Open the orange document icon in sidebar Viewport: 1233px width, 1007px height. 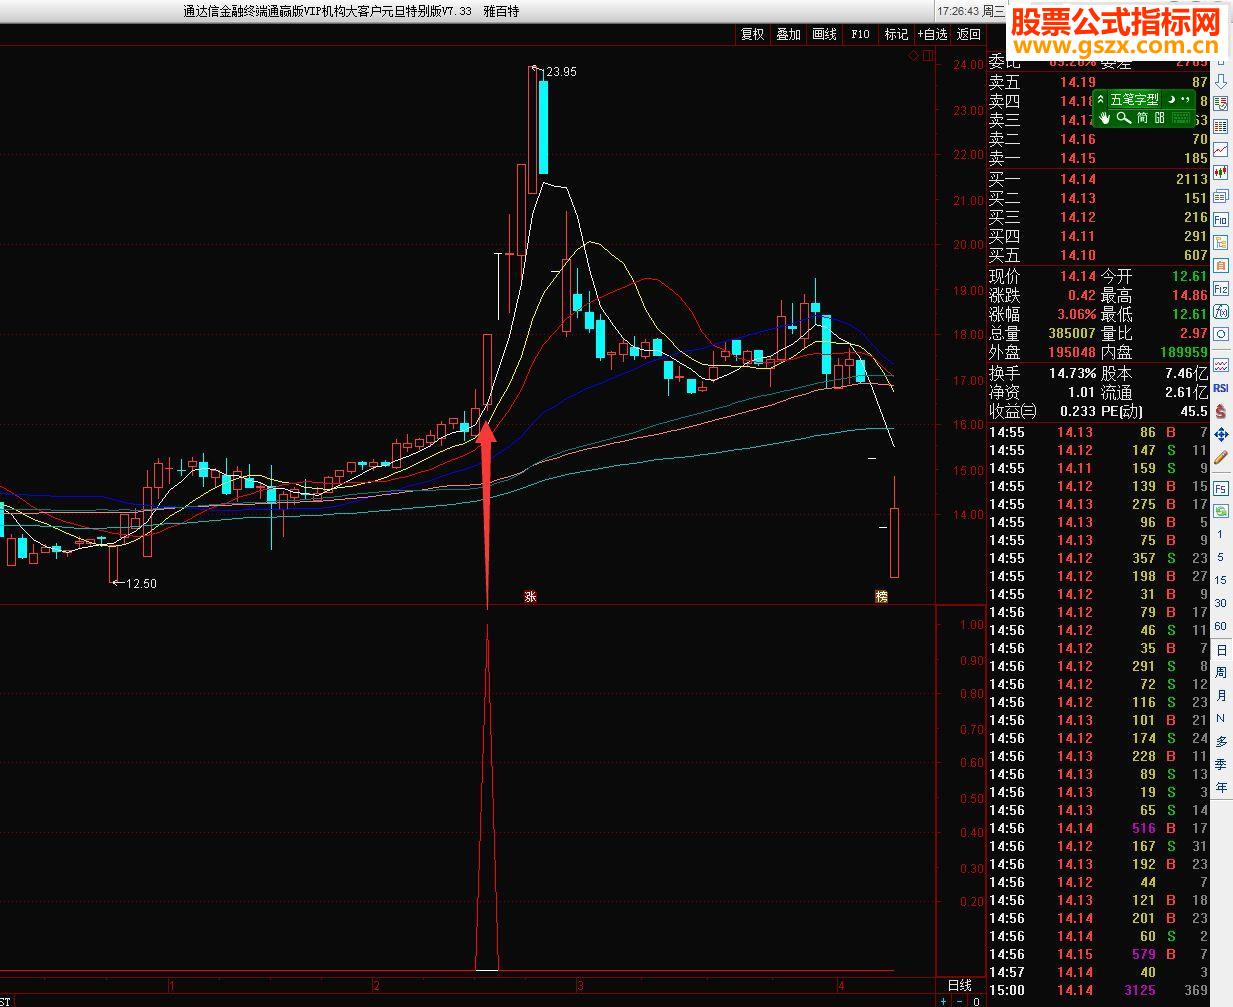[x=1221, y=265]
